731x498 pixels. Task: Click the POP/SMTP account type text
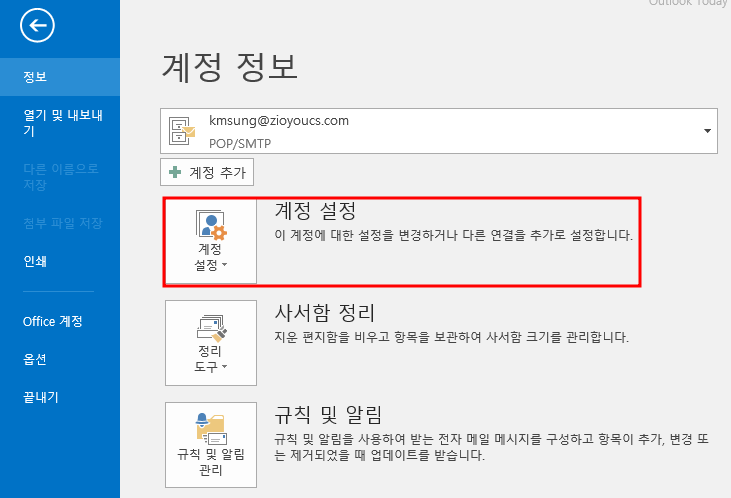point(240,143)
